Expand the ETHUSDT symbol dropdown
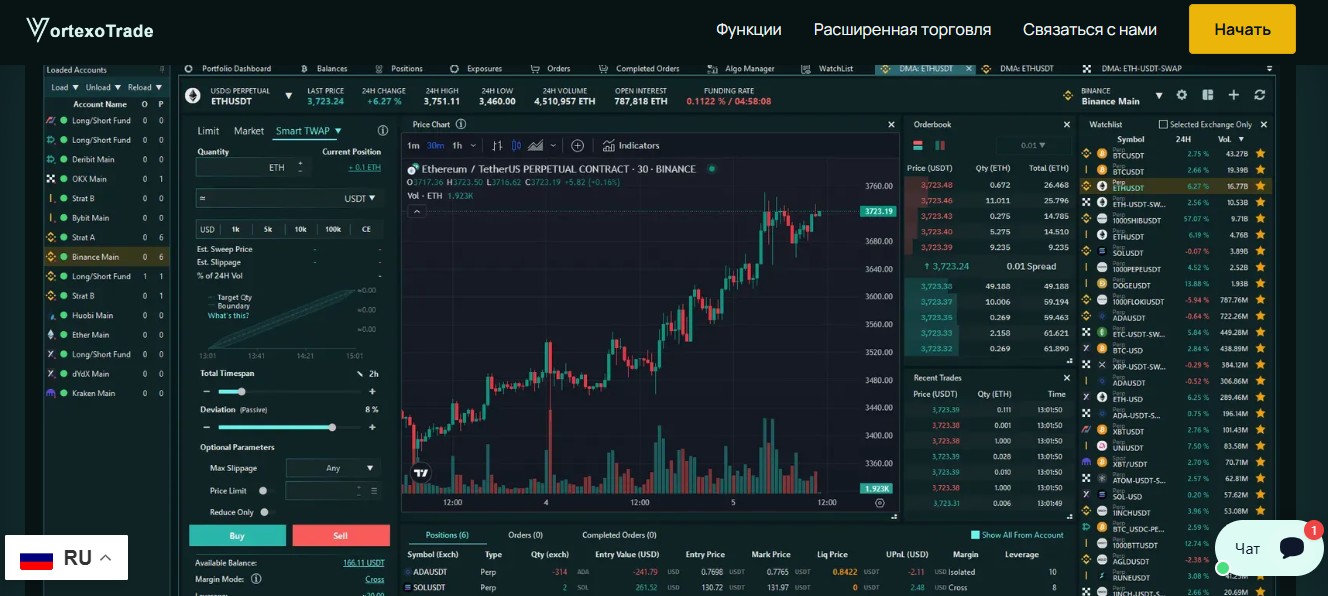This screenshot has width=1328, height=596. click(289, 96)
